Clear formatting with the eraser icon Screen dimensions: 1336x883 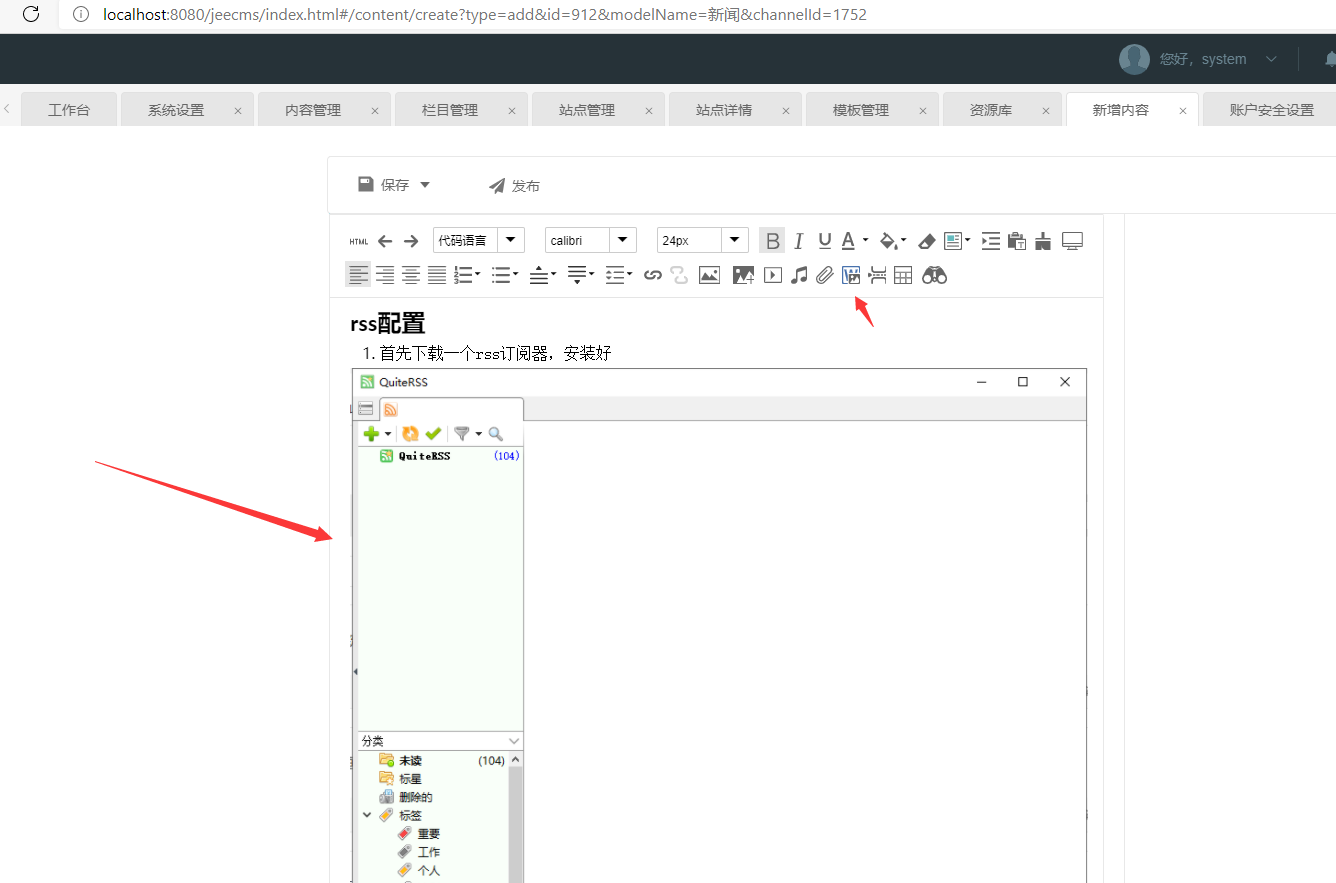click(927, 241)
